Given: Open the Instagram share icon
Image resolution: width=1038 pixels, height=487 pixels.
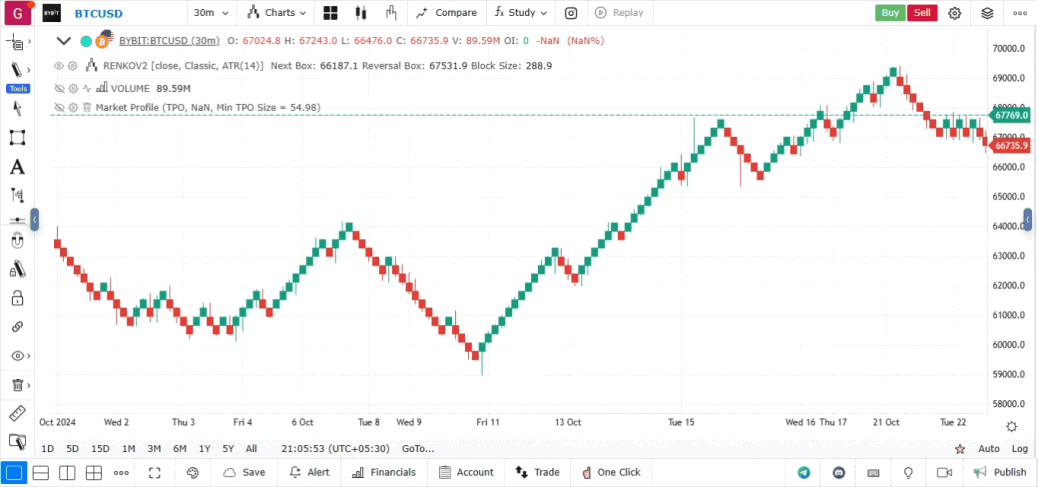Looking at the screenshot, I should [x=571, y=13].
